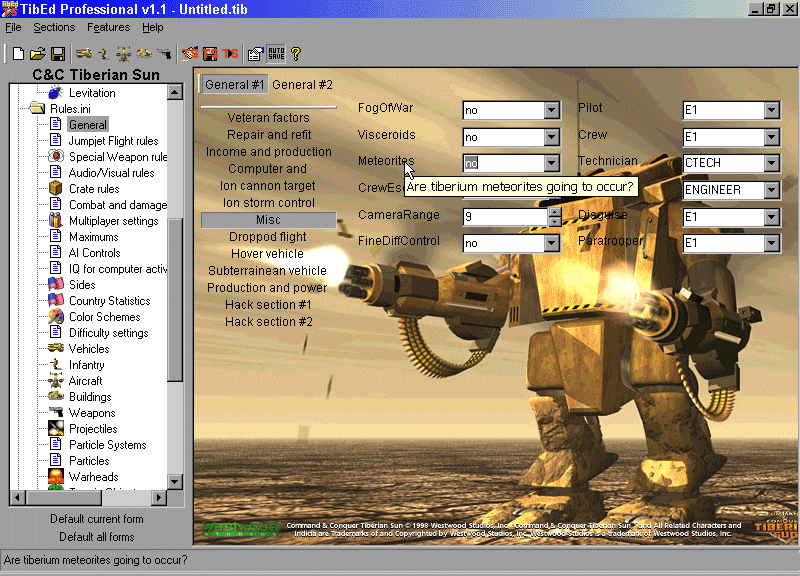Open the Features menu
The width and height of the screenshot is (800, 576).
click(107, 27)
